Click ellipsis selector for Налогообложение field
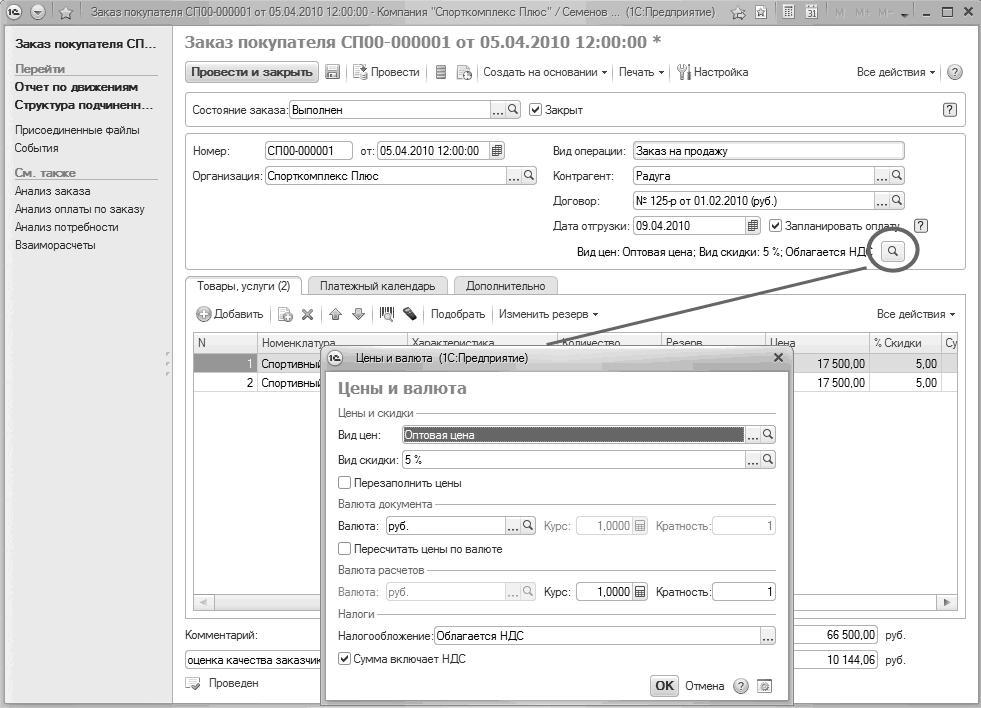Viewport: 981px width, 708px height. pos(768,636)
